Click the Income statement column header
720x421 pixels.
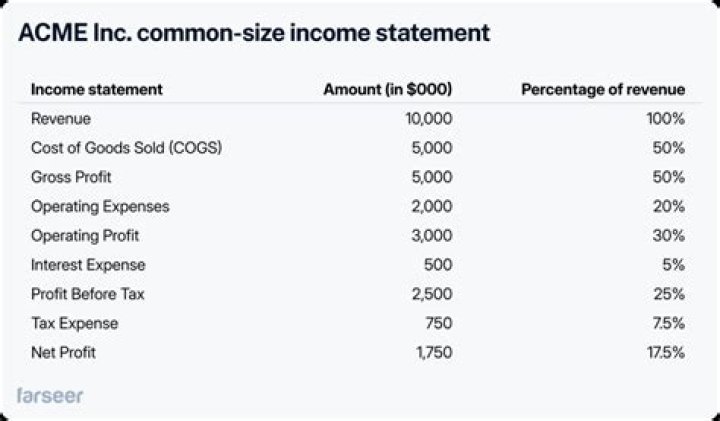tap(96, 89)
